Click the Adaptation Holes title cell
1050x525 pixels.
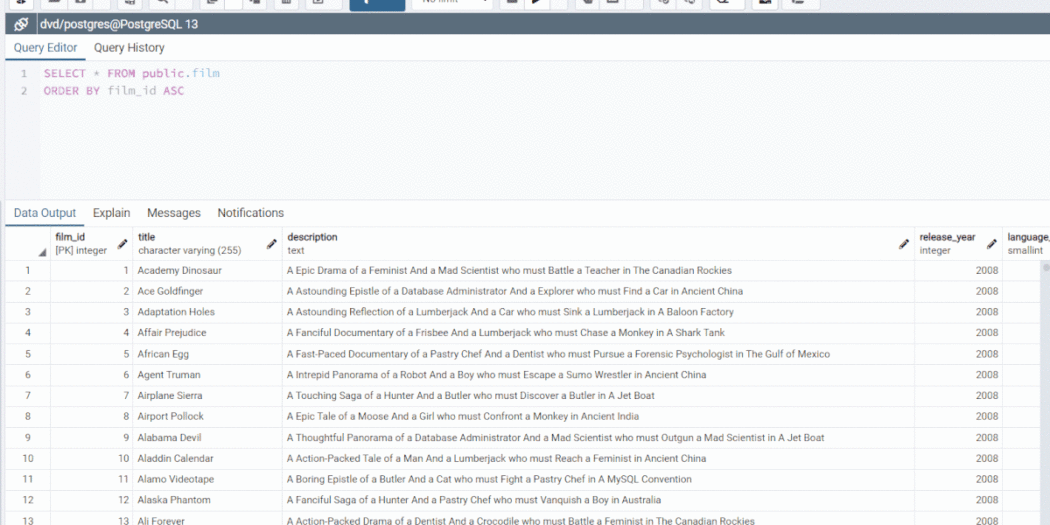tap(208, 312)
